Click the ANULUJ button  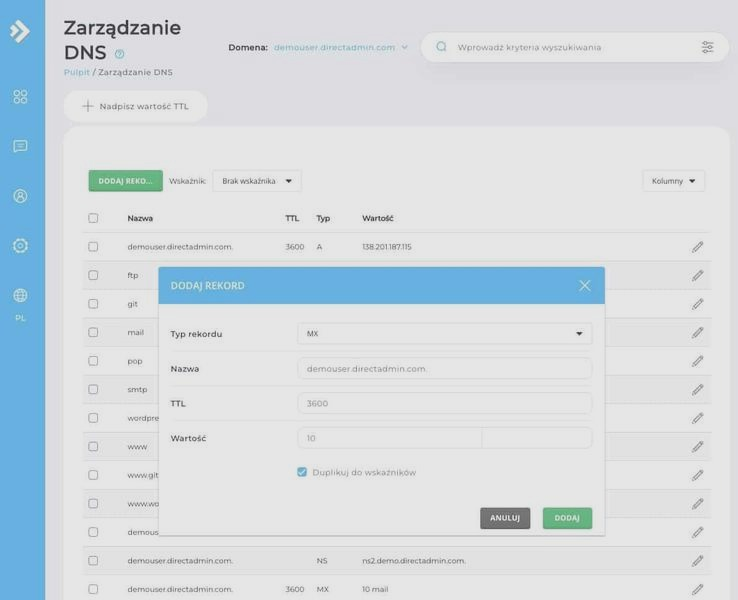coord(505,518)
